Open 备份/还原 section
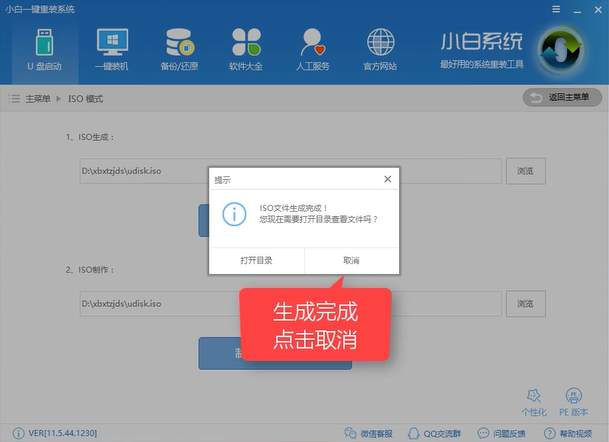609x442 pixels. click(x=179, y=50)
